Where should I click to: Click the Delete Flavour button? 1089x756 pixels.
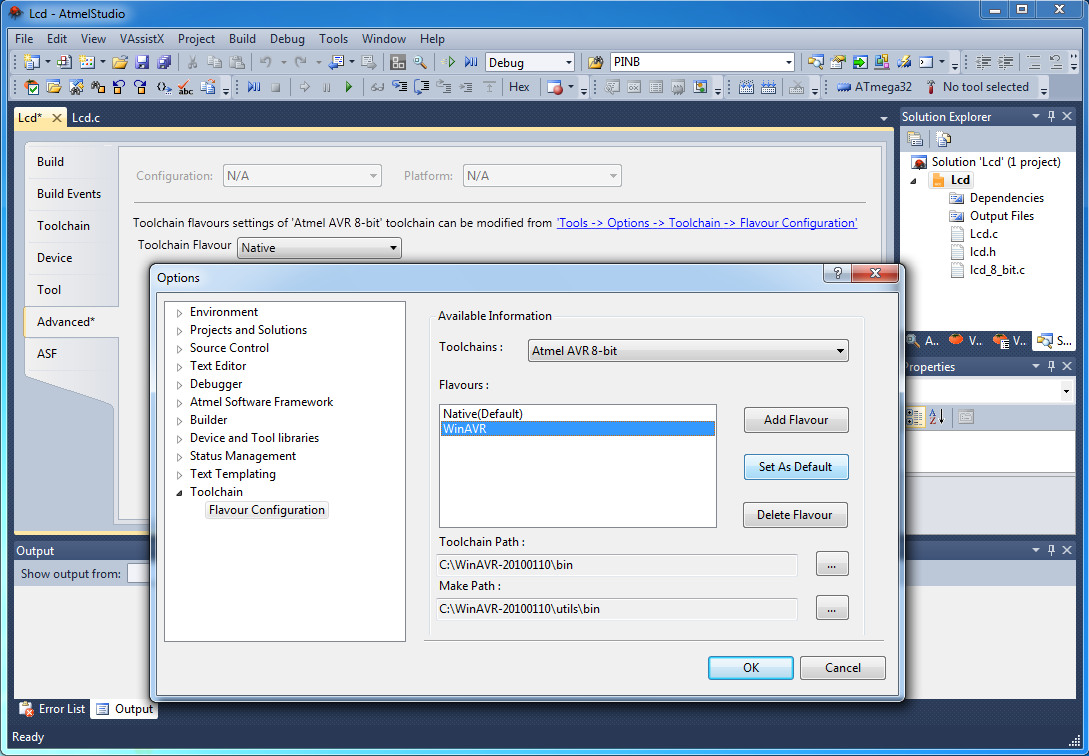[795, 515]
